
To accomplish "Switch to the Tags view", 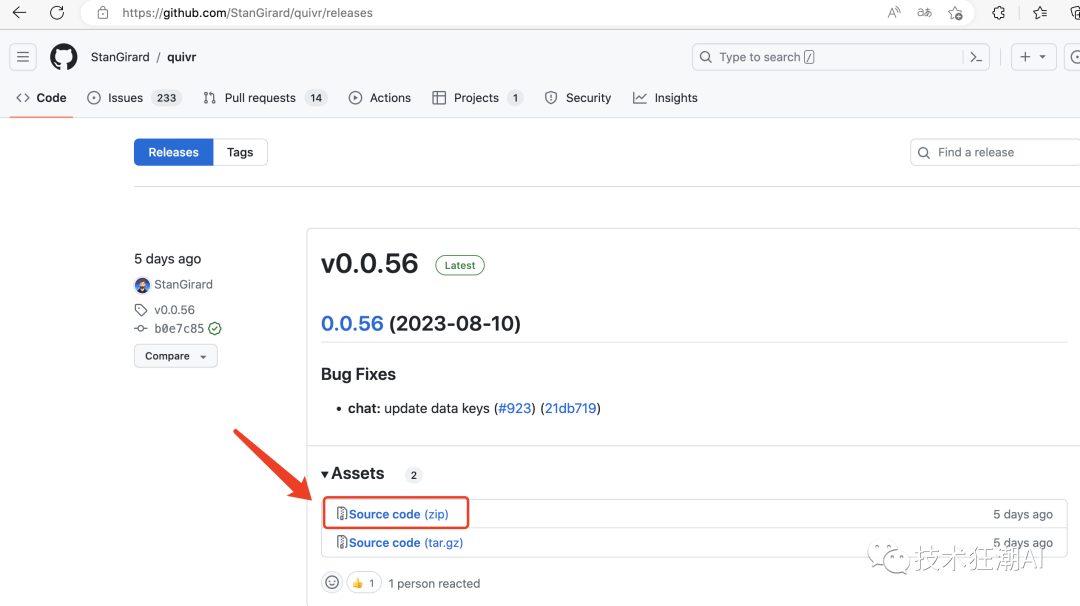I will [240, 152].
